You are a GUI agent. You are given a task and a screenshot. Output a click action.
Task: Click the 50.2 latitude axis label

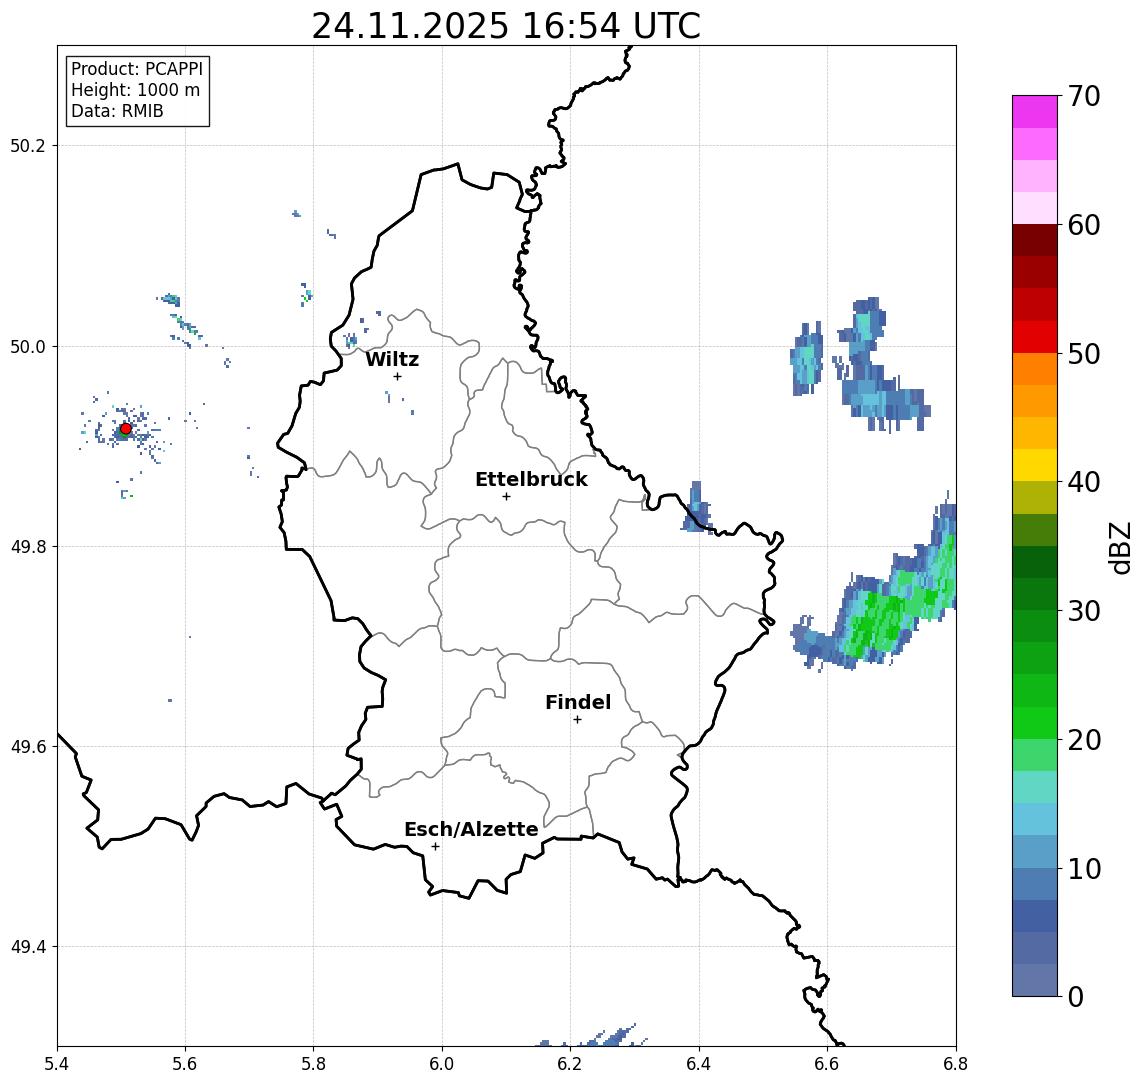[28, 145]
